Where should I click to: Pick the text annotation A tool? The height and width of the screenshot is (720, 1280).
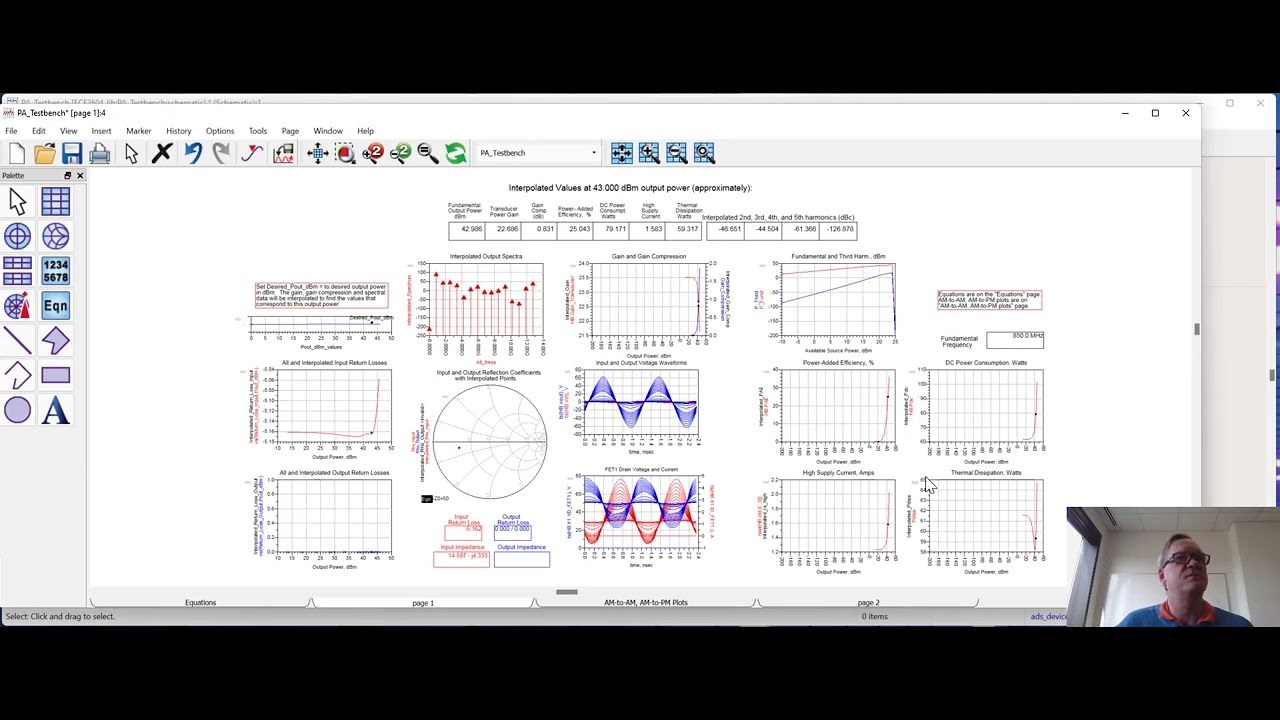[x=55, y=410]
